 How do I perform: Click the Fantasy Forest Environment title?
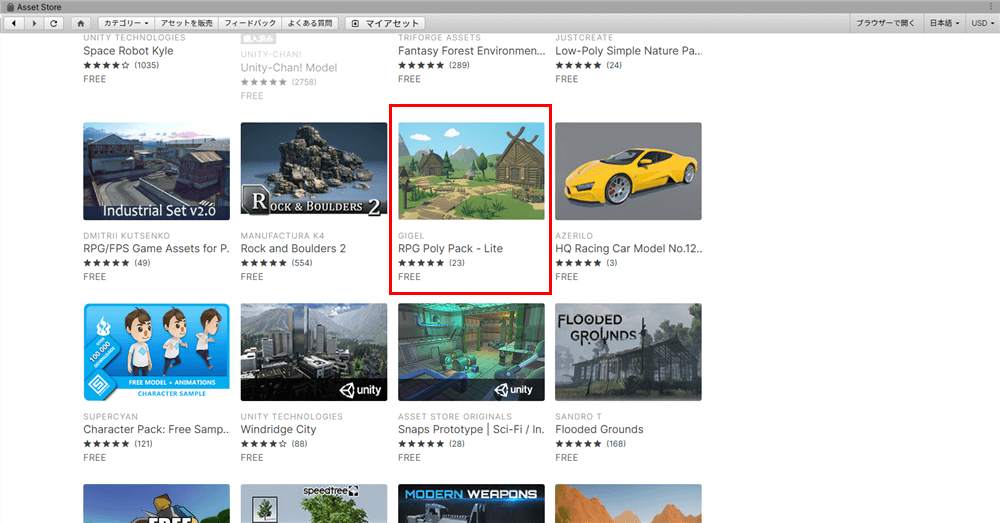472,51
